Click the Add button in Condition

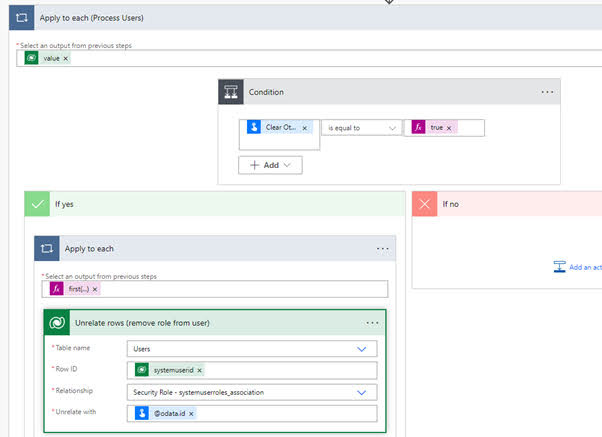[x=270, y=165]
